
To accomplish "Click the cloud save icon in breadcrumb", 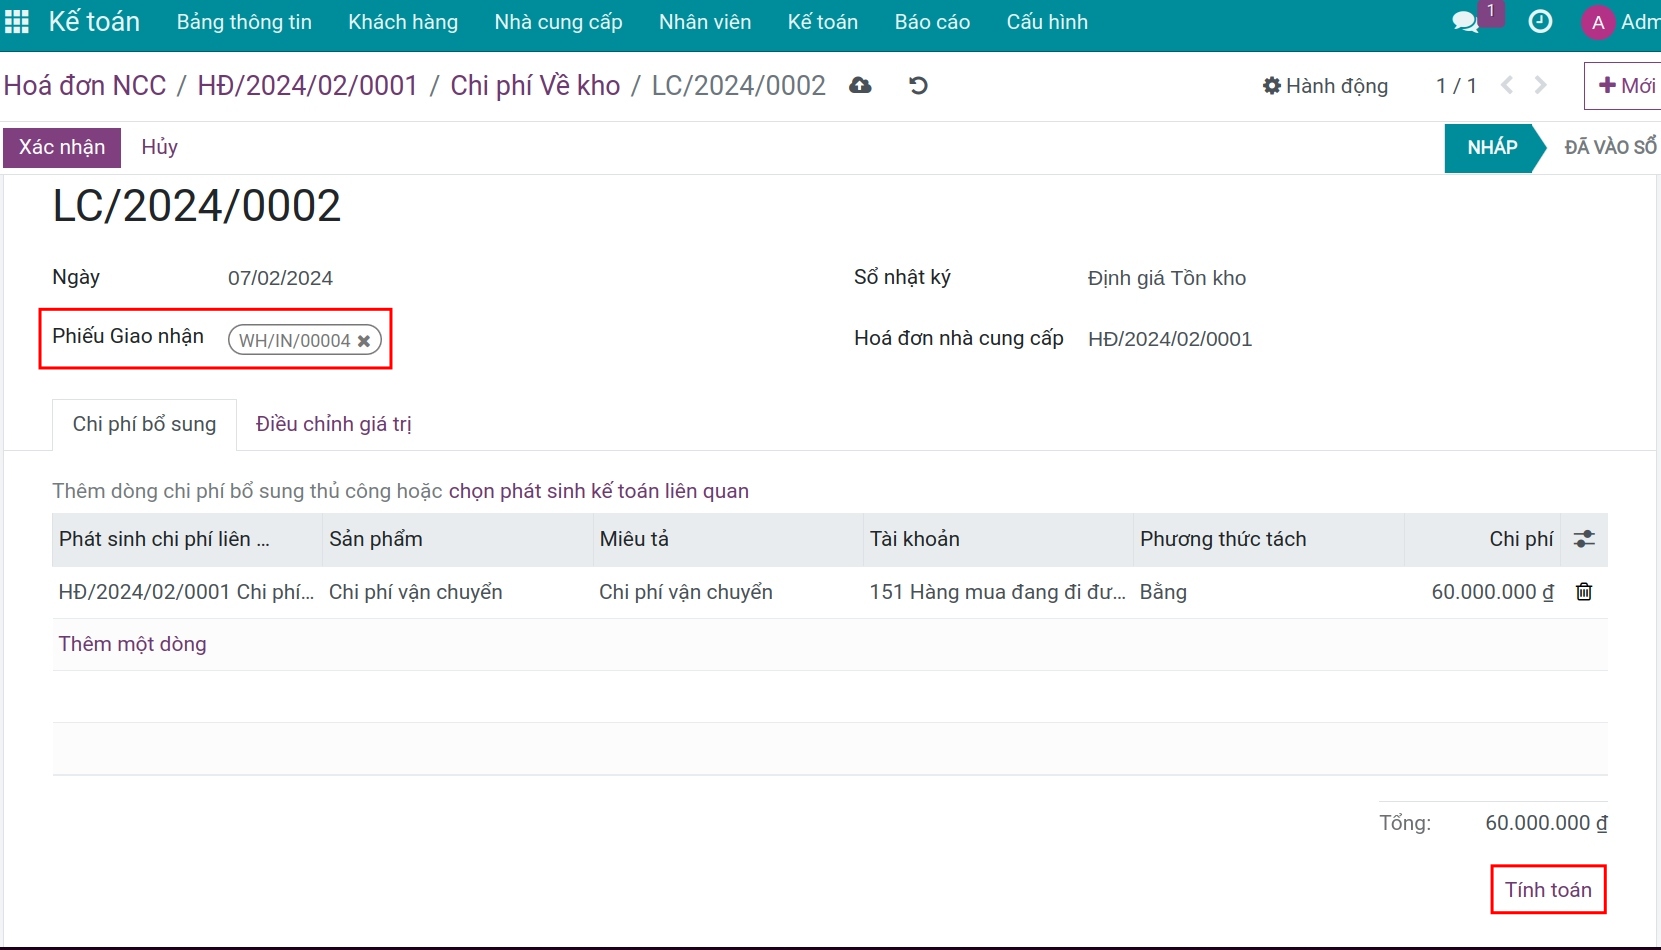I will click(x=860, y=86).
